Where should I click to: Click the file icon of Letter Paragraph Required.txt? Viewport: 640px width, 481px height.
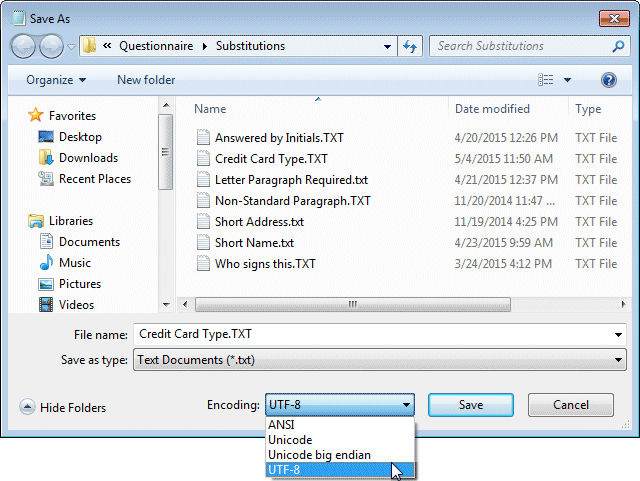click(x=203, y=179)
